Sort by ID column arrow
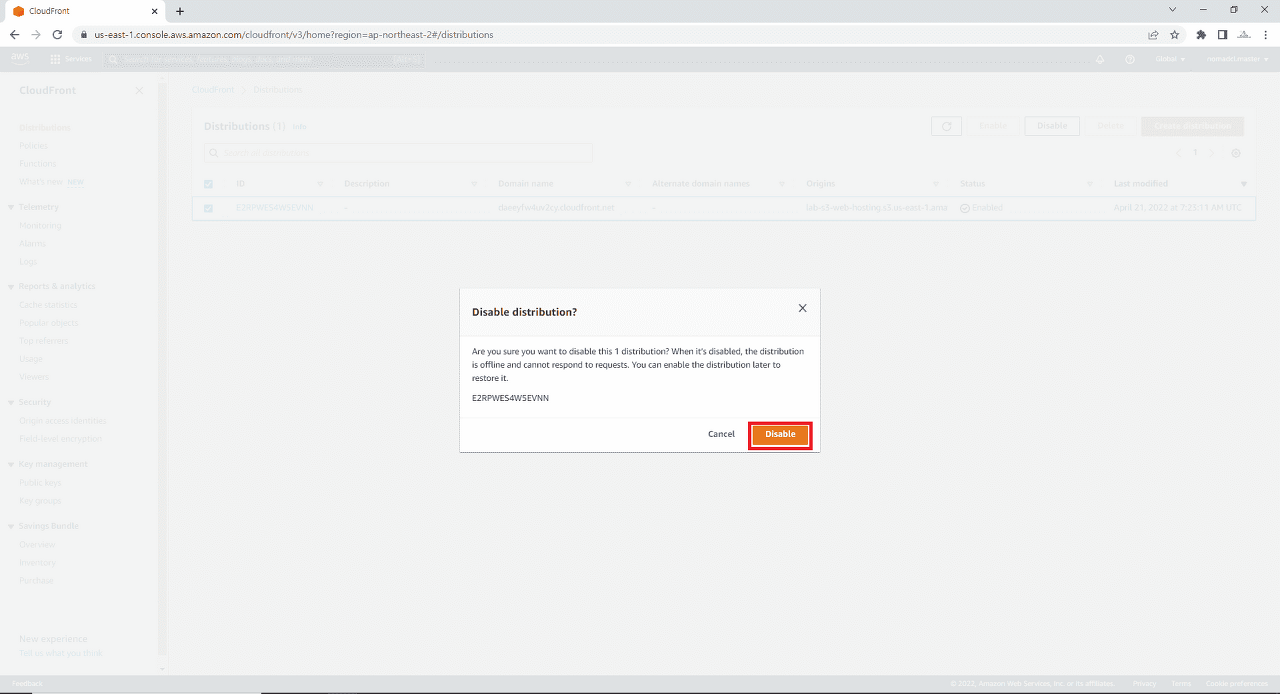Image resolution: width=1280 pixels, height=694 pixels. coord(320,184)
